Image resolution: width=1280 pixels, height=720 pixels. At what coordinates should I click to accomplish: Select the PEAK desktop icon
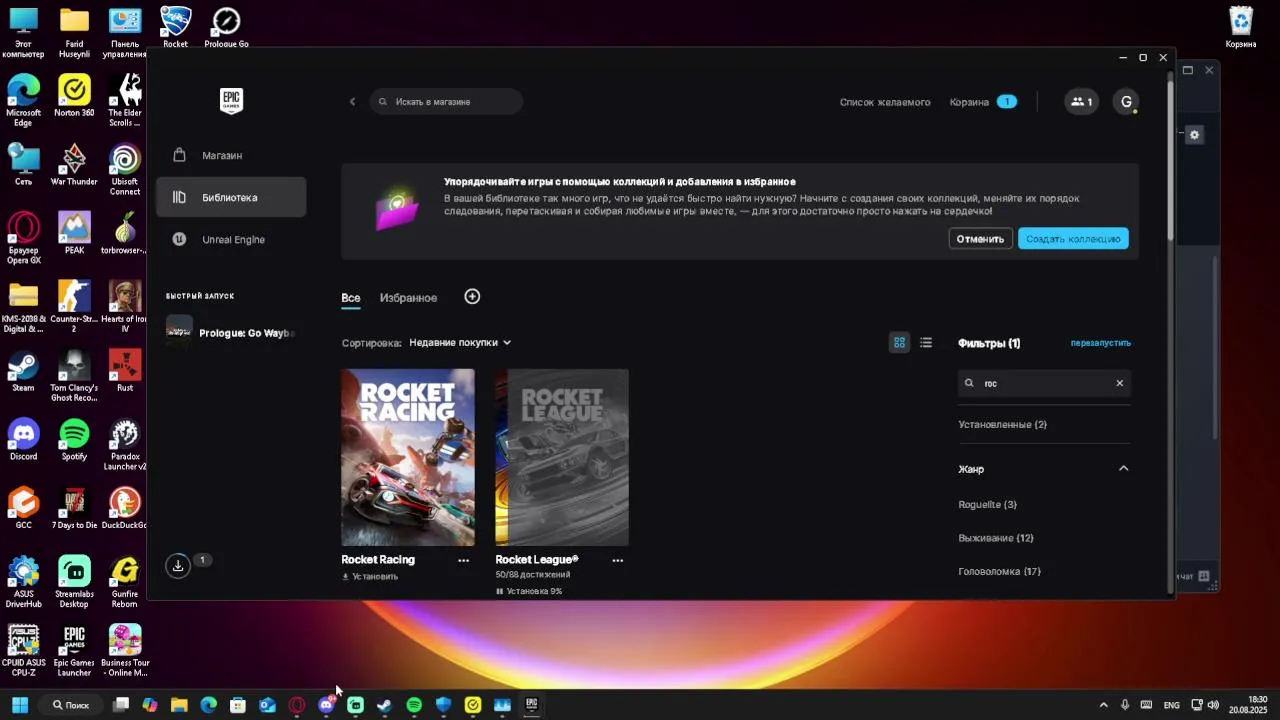[74, 234]
